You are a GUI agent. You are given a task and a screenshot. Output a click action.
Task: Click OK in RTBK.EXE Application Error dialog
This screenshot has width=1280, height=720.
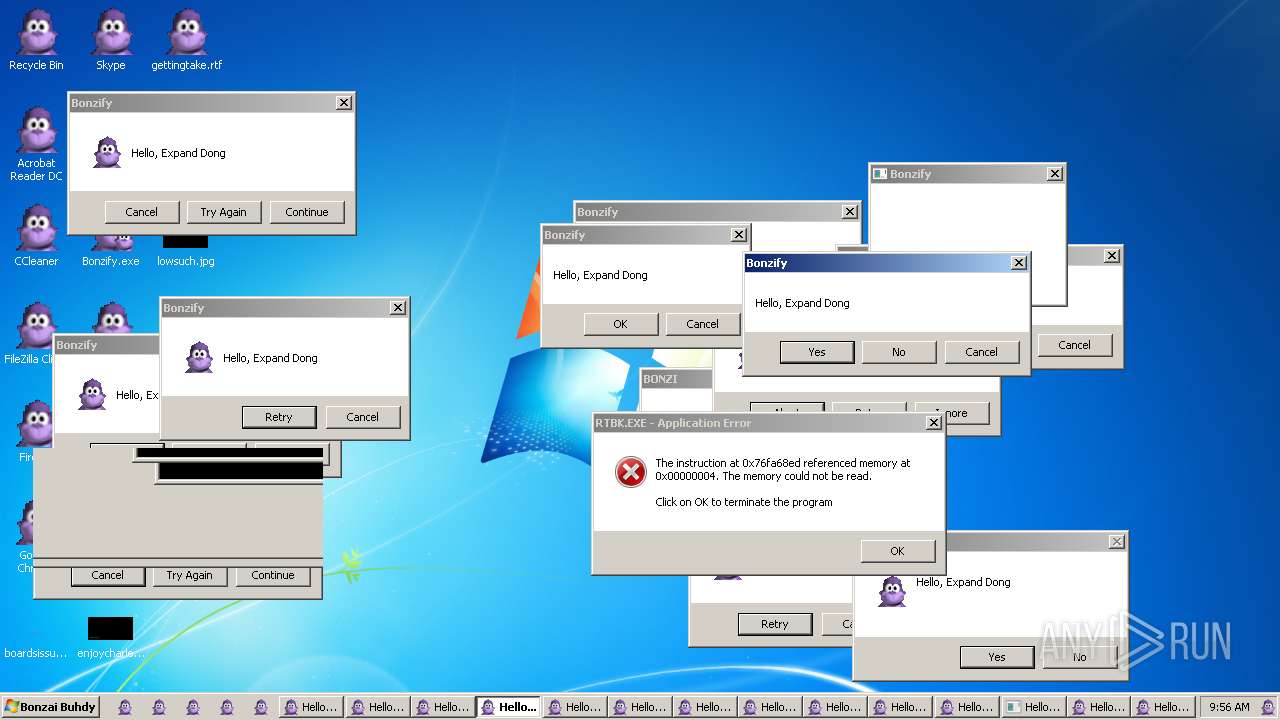pos(897,551)
